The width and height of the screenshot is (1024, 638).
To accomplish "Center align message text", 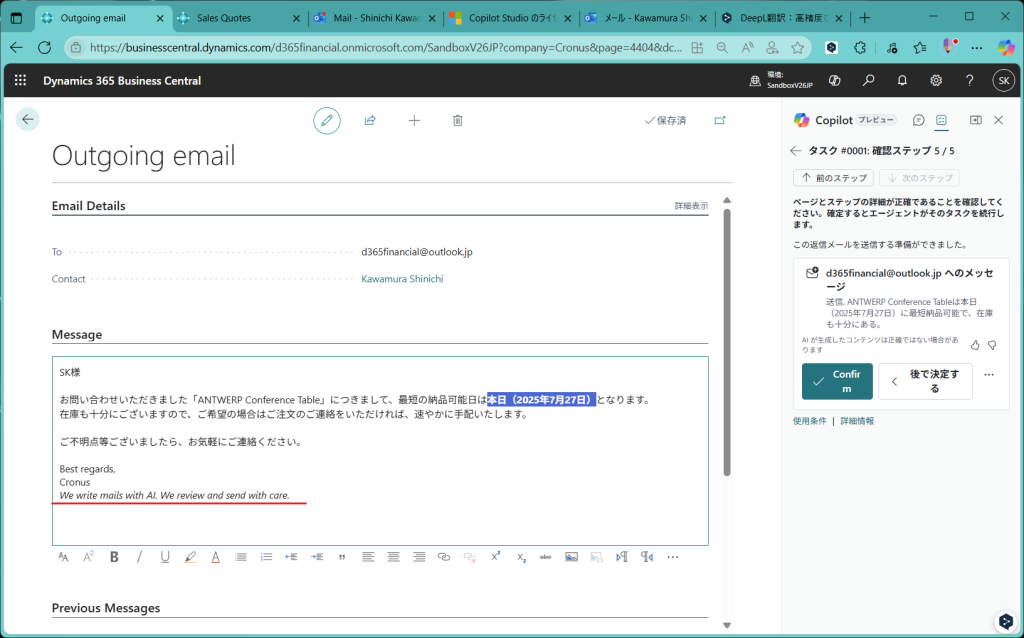I will (393, 557).
